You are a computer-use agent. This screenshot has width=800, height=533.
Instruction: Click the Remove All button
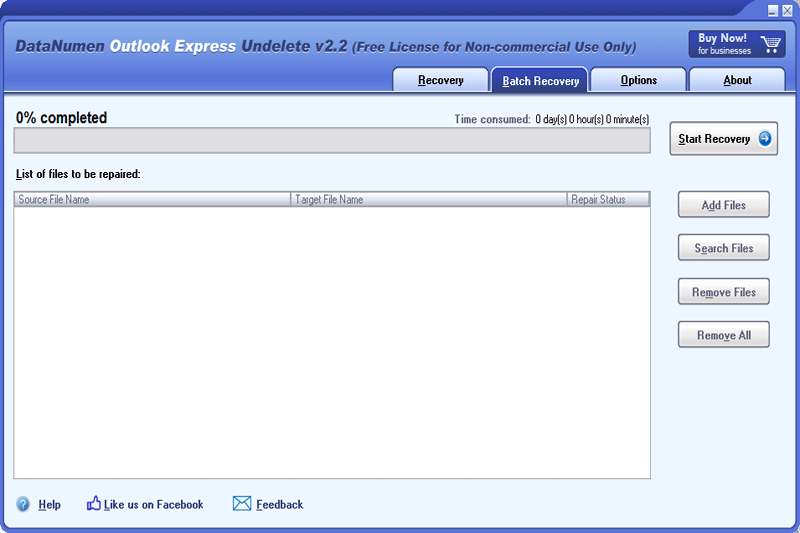(x=723, y=335)
